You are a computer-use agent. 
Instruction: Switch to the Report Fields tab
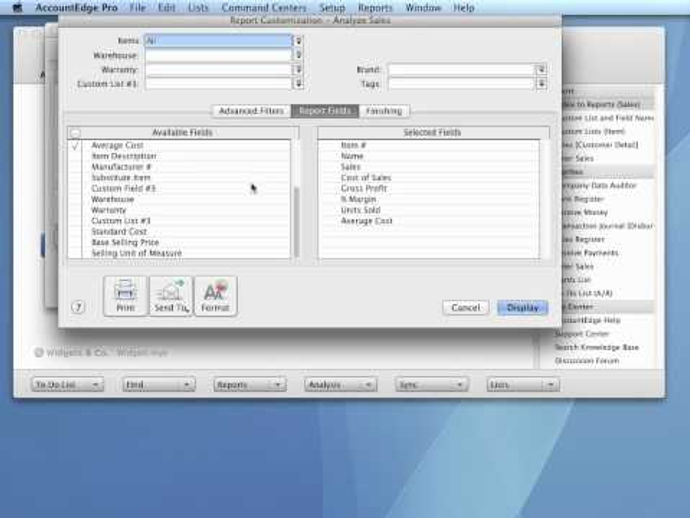pyautogui.click(x=325, y=111)
